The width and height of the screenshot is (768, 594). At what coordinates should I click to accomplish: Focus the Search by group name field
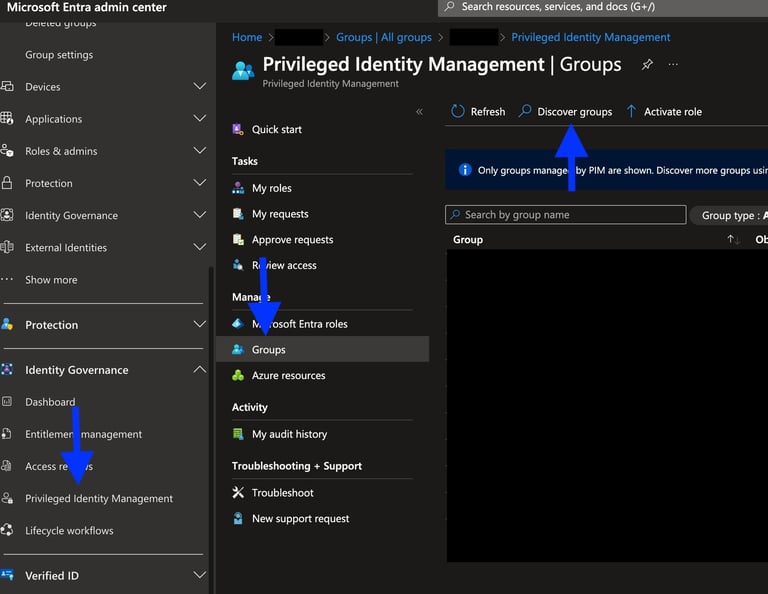coord(566,214)
